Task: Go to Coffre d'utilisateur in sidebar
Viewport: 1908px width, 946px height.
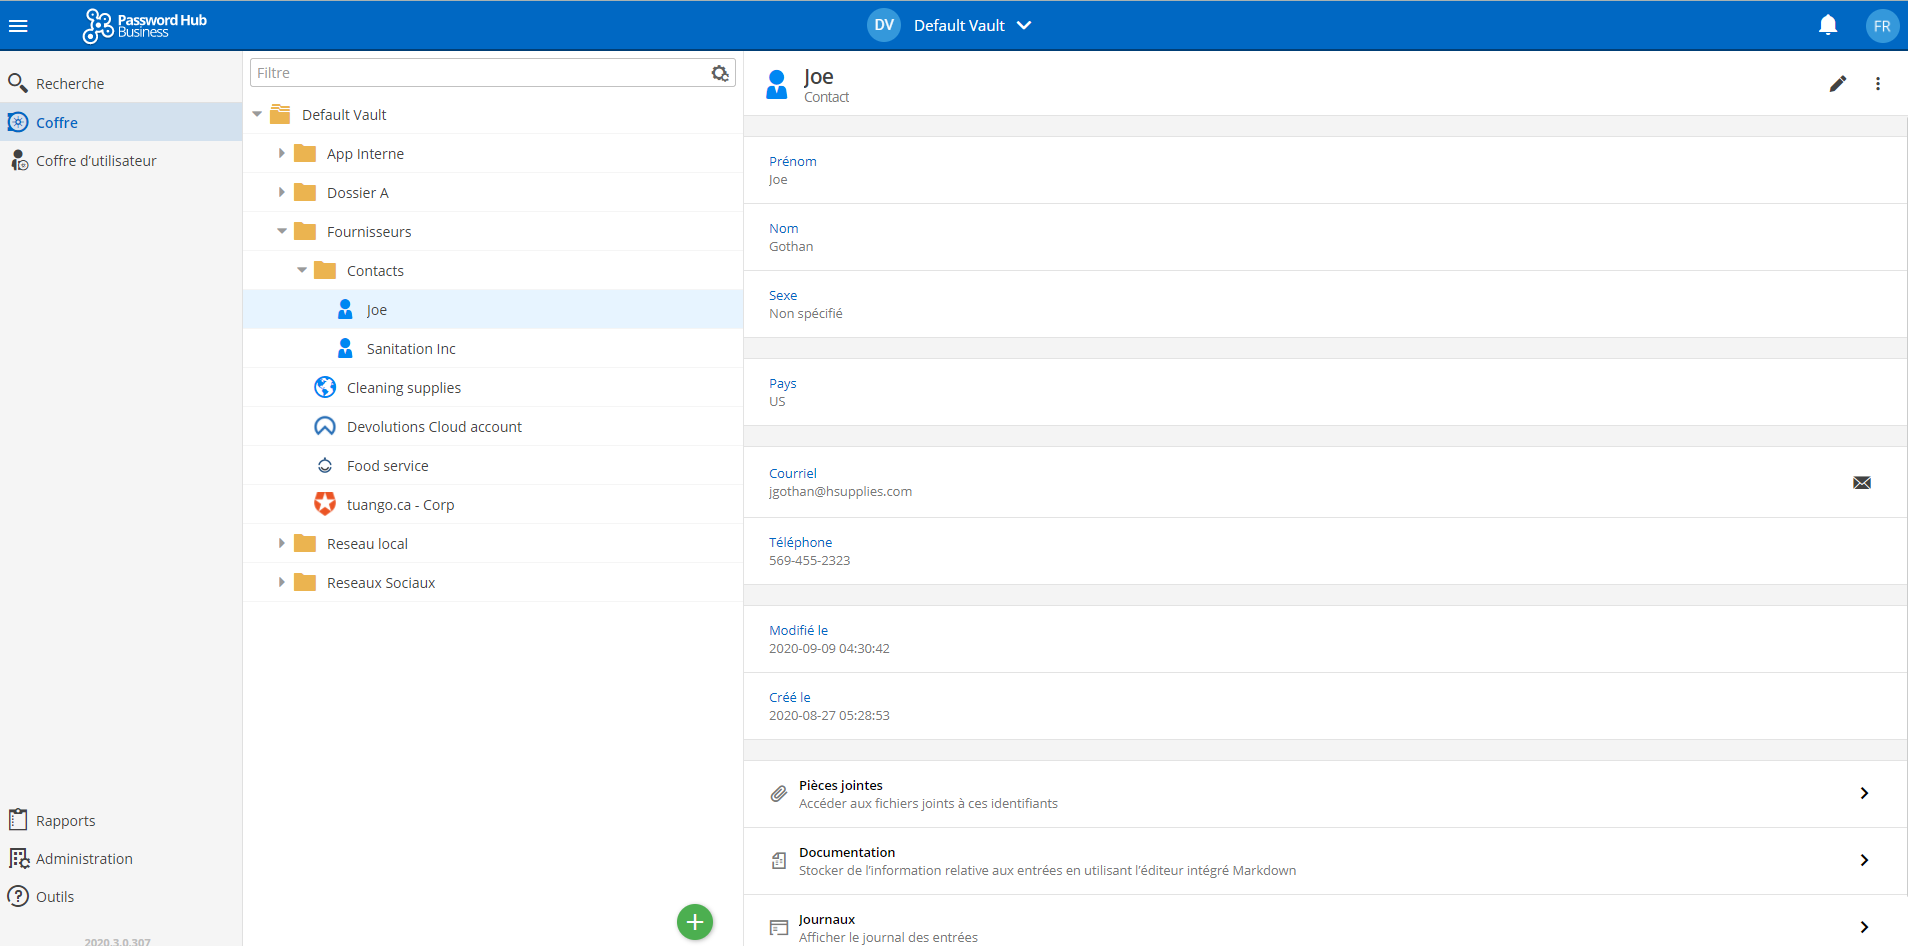Action: point(96,161)
